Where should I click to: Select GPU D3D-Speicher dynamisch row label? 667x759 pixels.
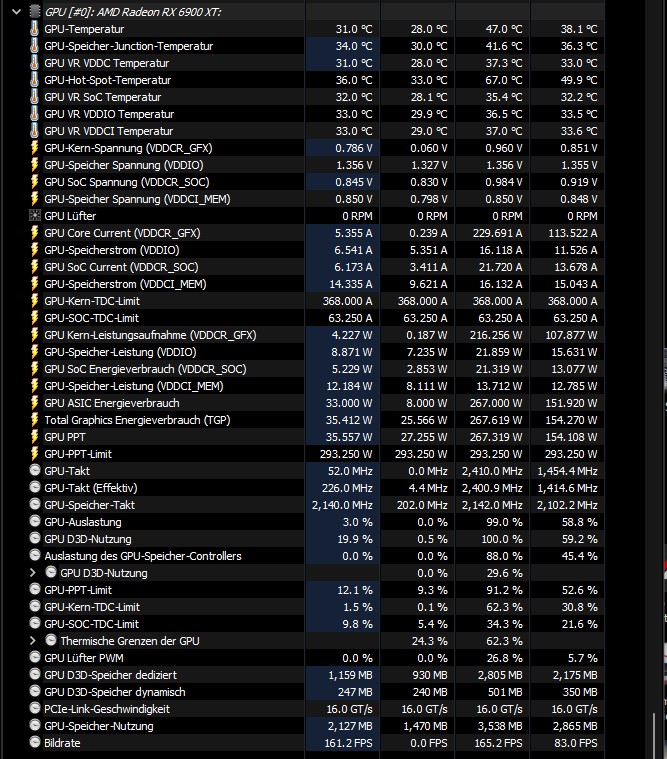[115, 692]
